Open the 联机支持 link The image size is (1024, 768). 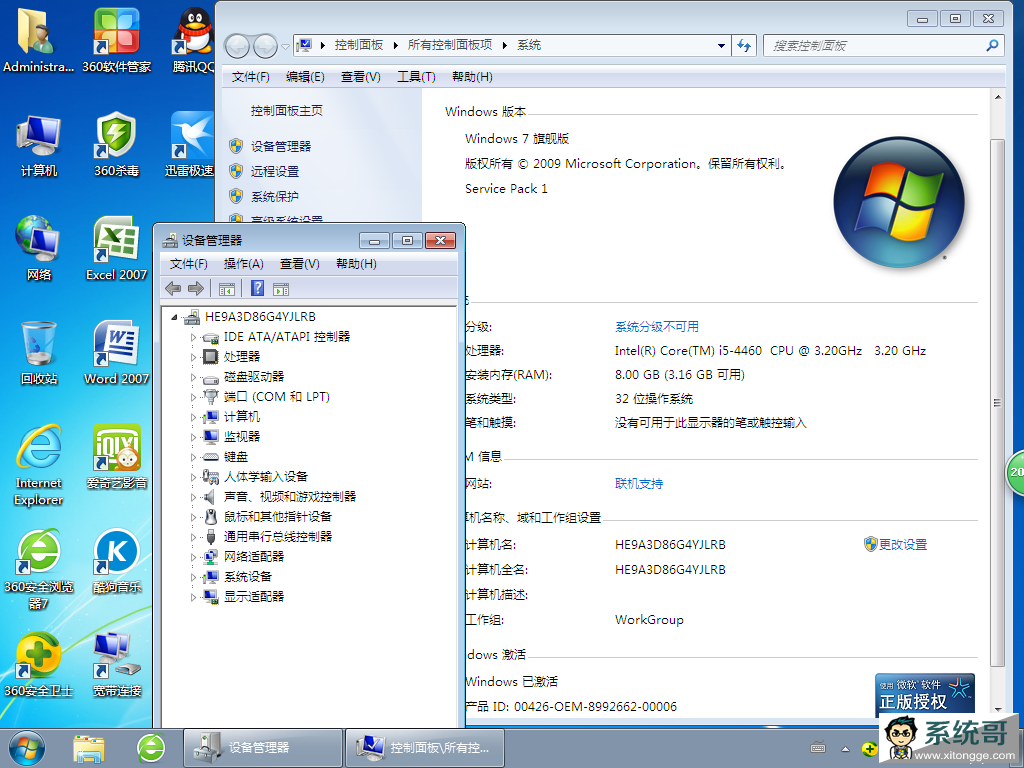coord(639,484)
